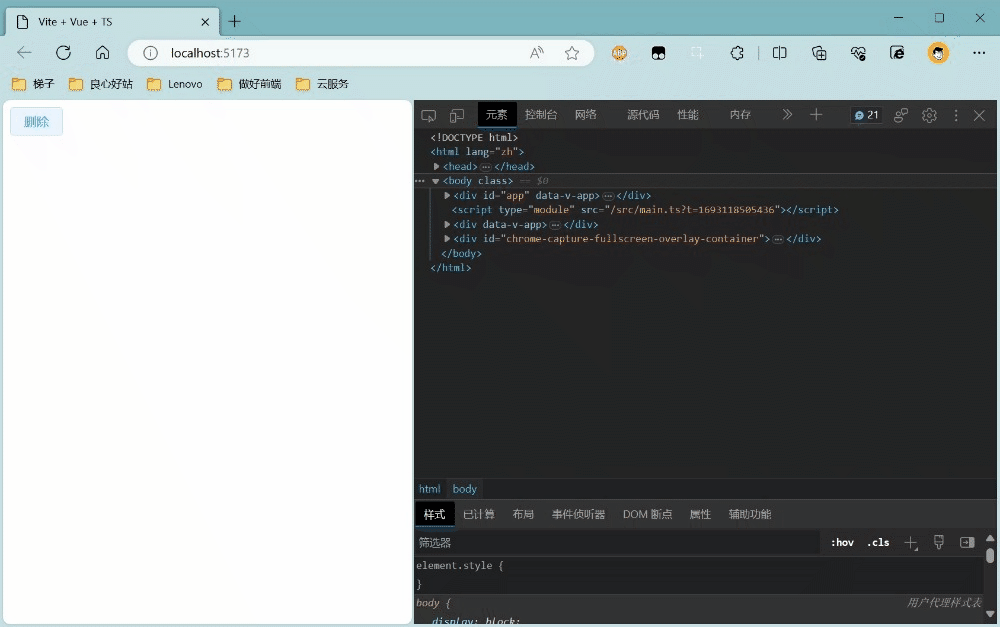Expand the div with id app

click(x=446, y=195)
